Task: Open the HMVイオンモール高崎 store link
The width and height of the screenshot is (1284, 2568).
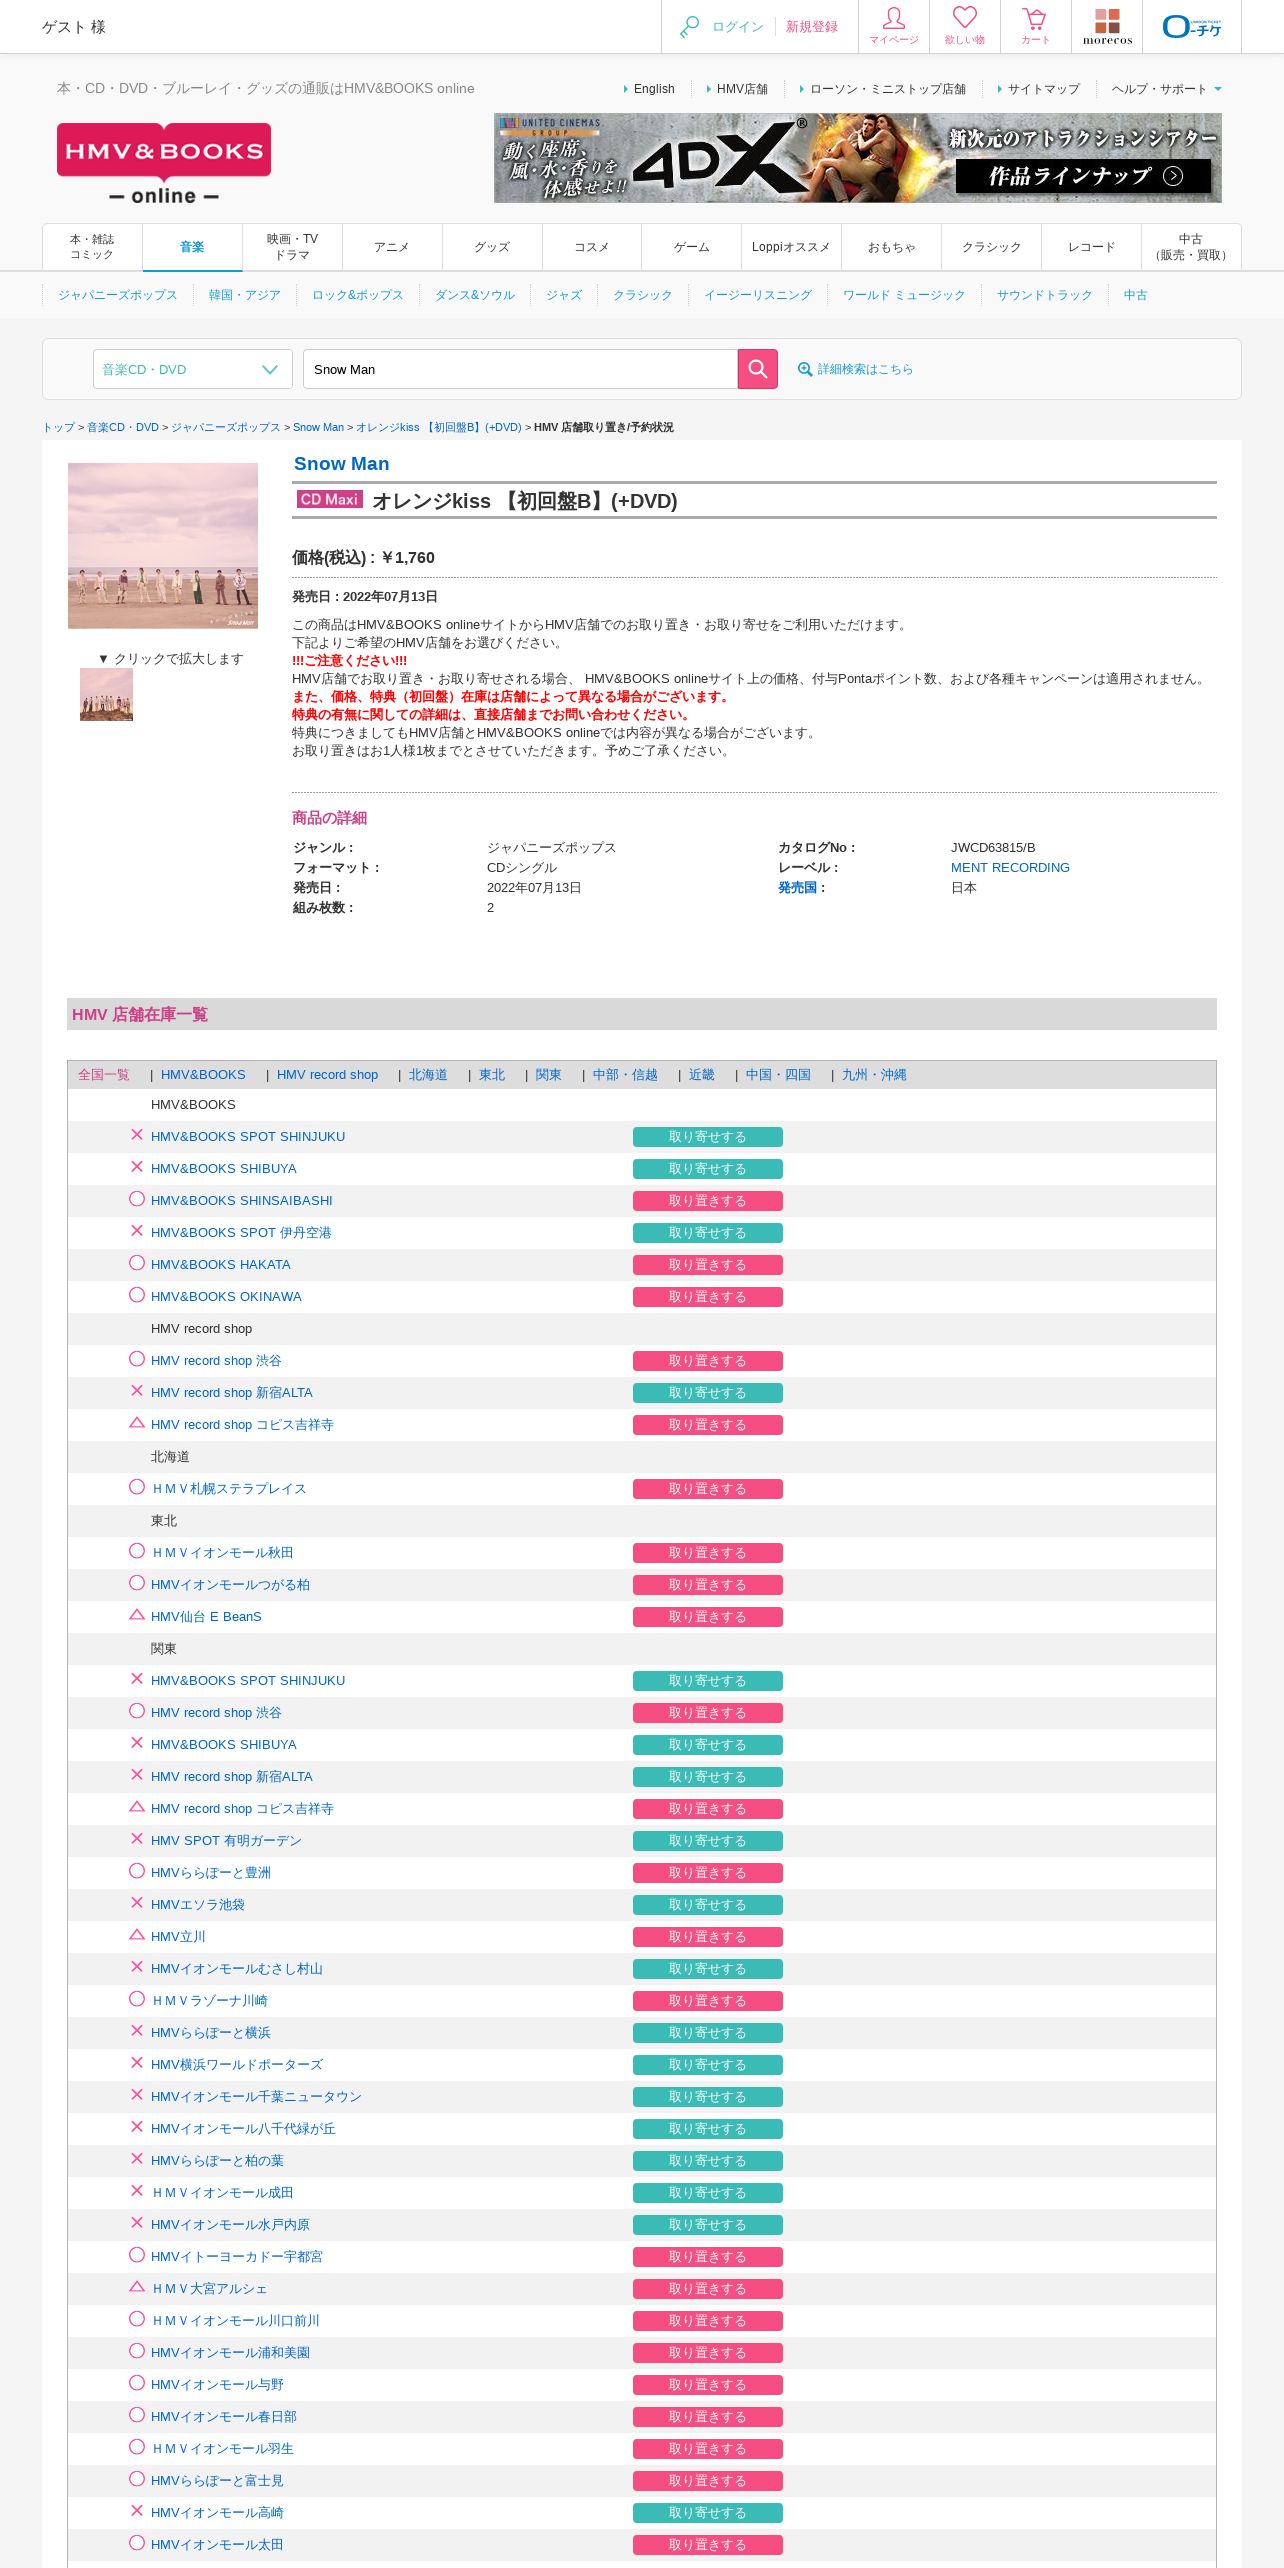Action: pos(217,2513)
